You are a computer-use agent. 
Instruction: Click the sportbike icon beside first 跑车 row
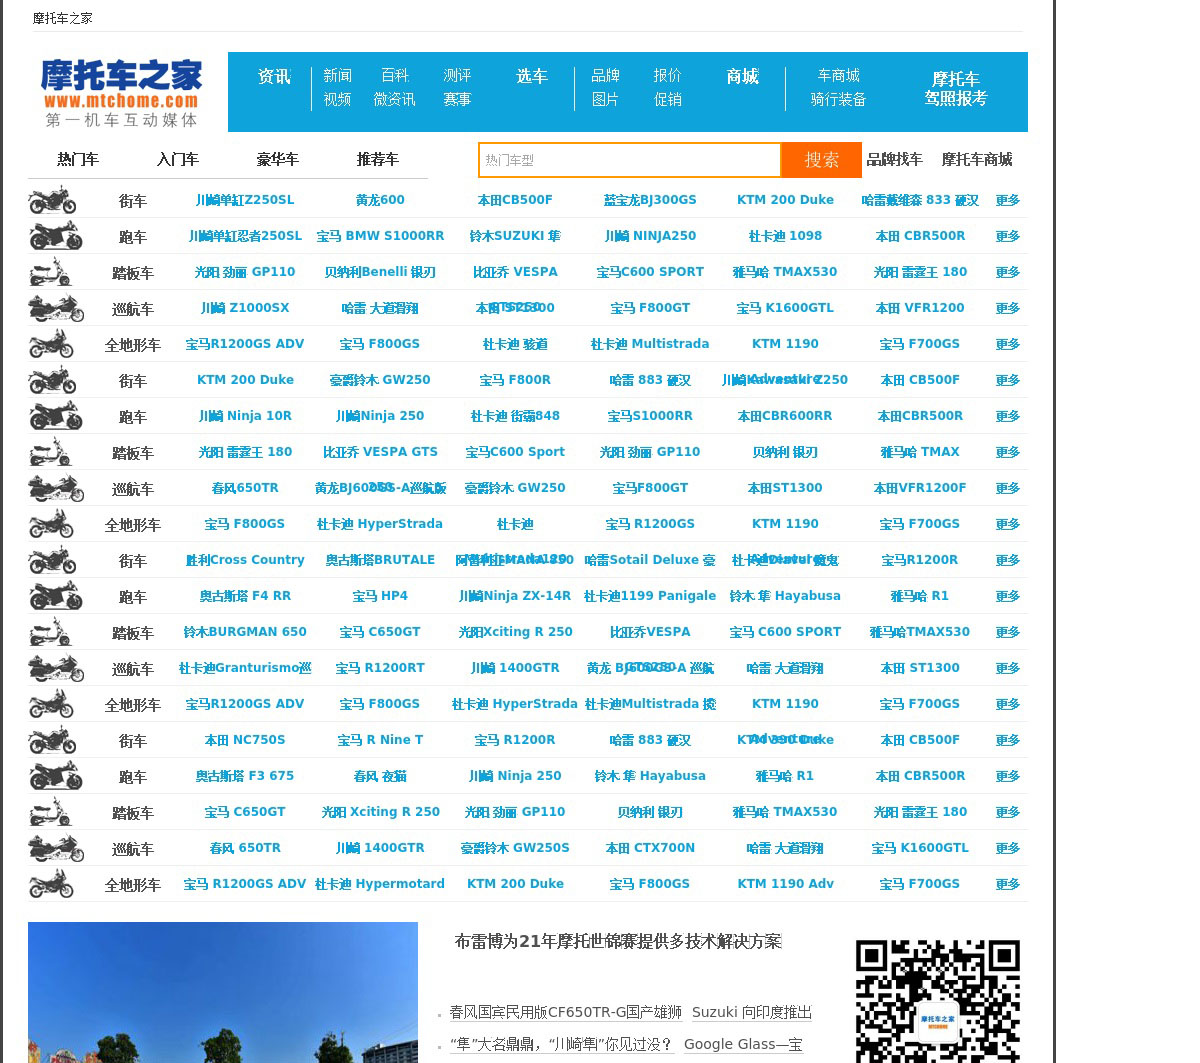(x=56, y=236)
